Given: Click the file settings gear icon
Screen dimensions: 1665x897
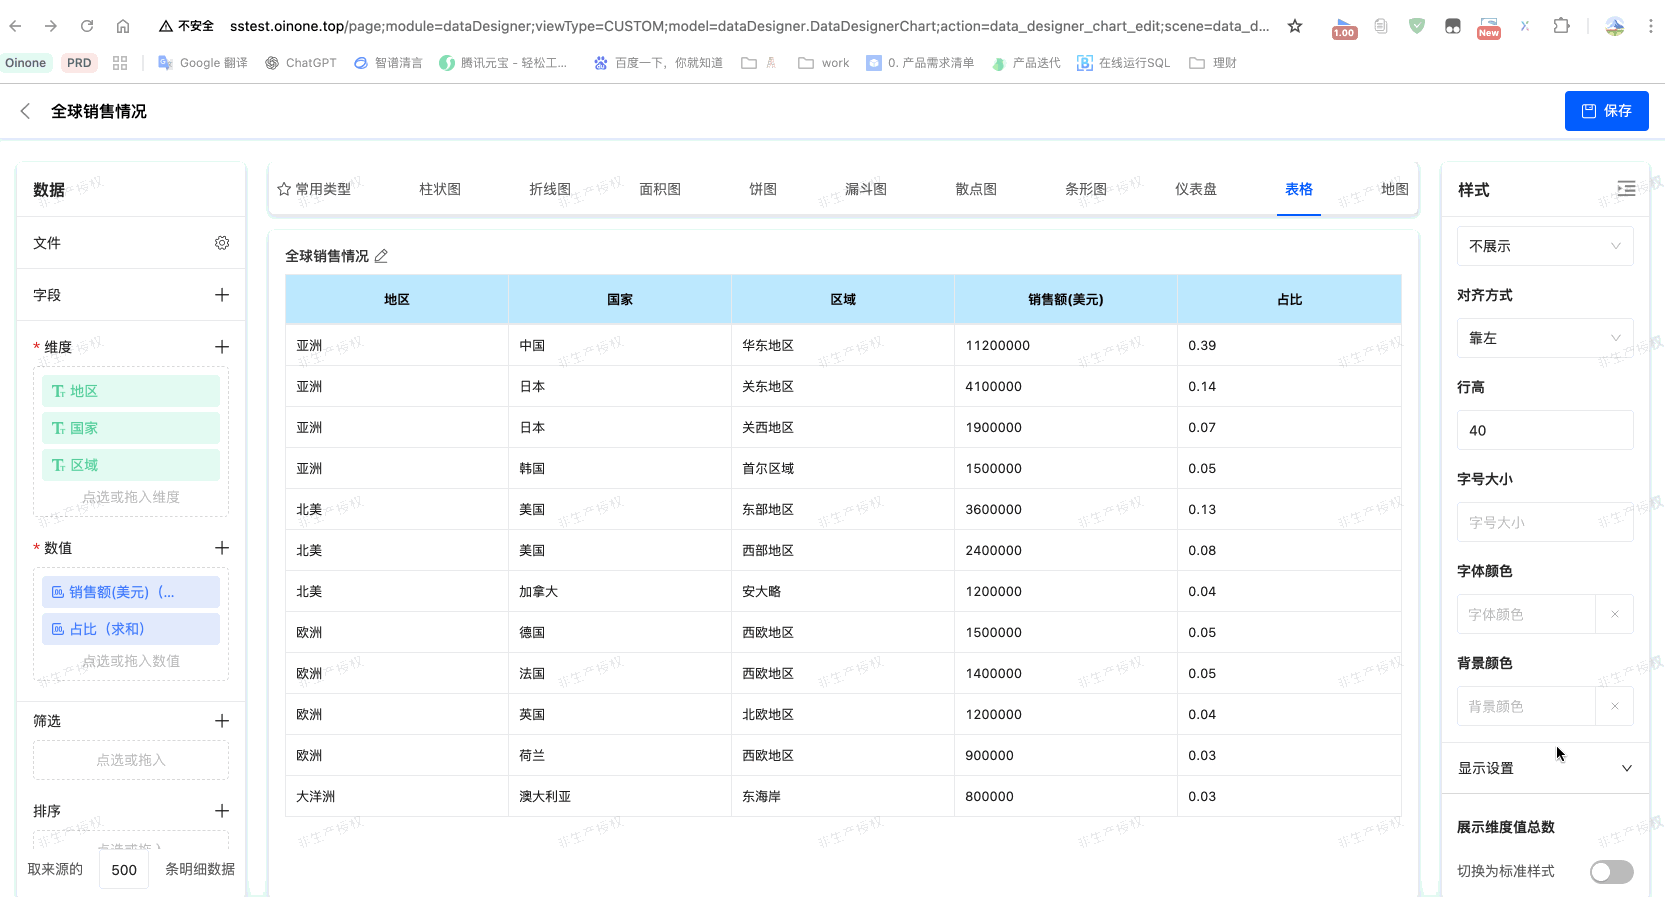Looking at the screenshot, I should coord(222,243).
